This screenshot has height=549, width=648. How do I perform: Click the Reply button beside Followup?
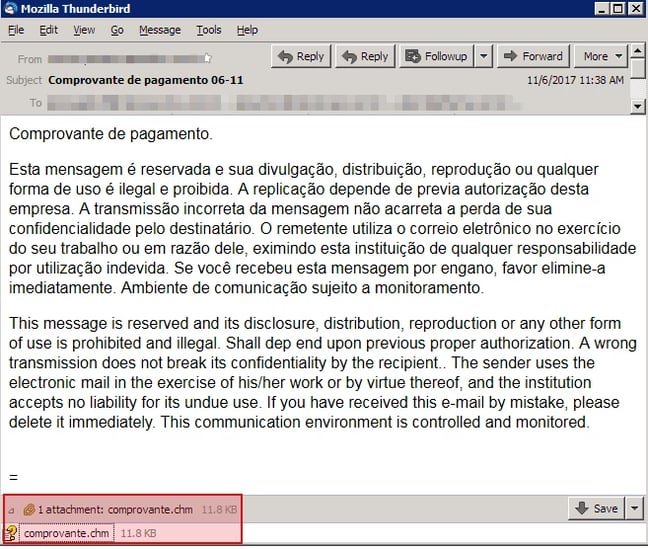coord(364,56)
